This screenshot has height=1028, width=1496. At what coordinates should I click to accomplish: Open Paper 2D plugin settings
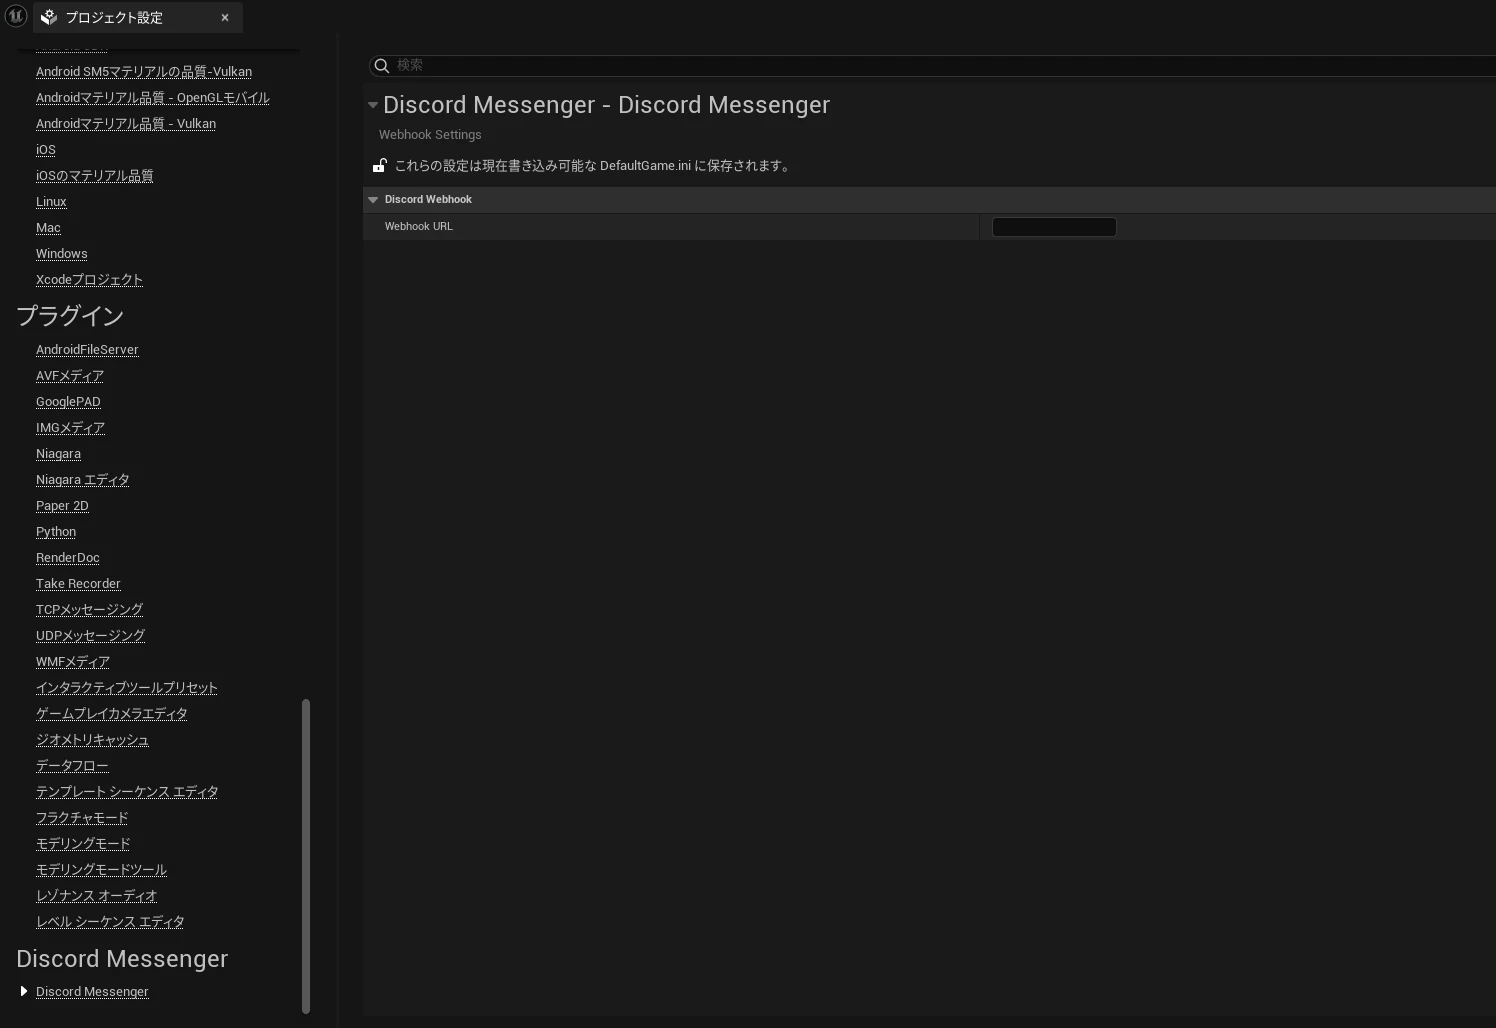(x=62, y=506)
